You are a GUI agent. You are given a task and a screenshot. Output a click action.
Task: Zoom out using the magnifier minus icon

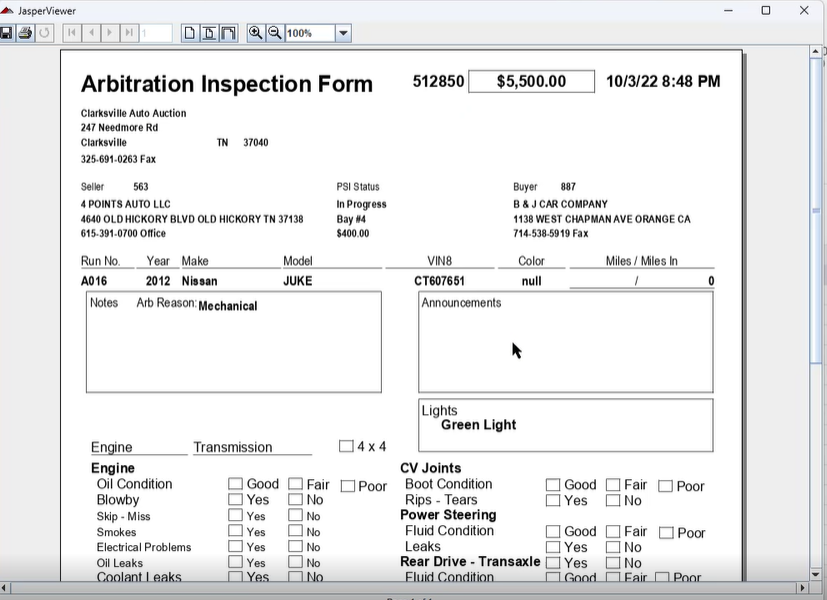(x=274, y=33)
